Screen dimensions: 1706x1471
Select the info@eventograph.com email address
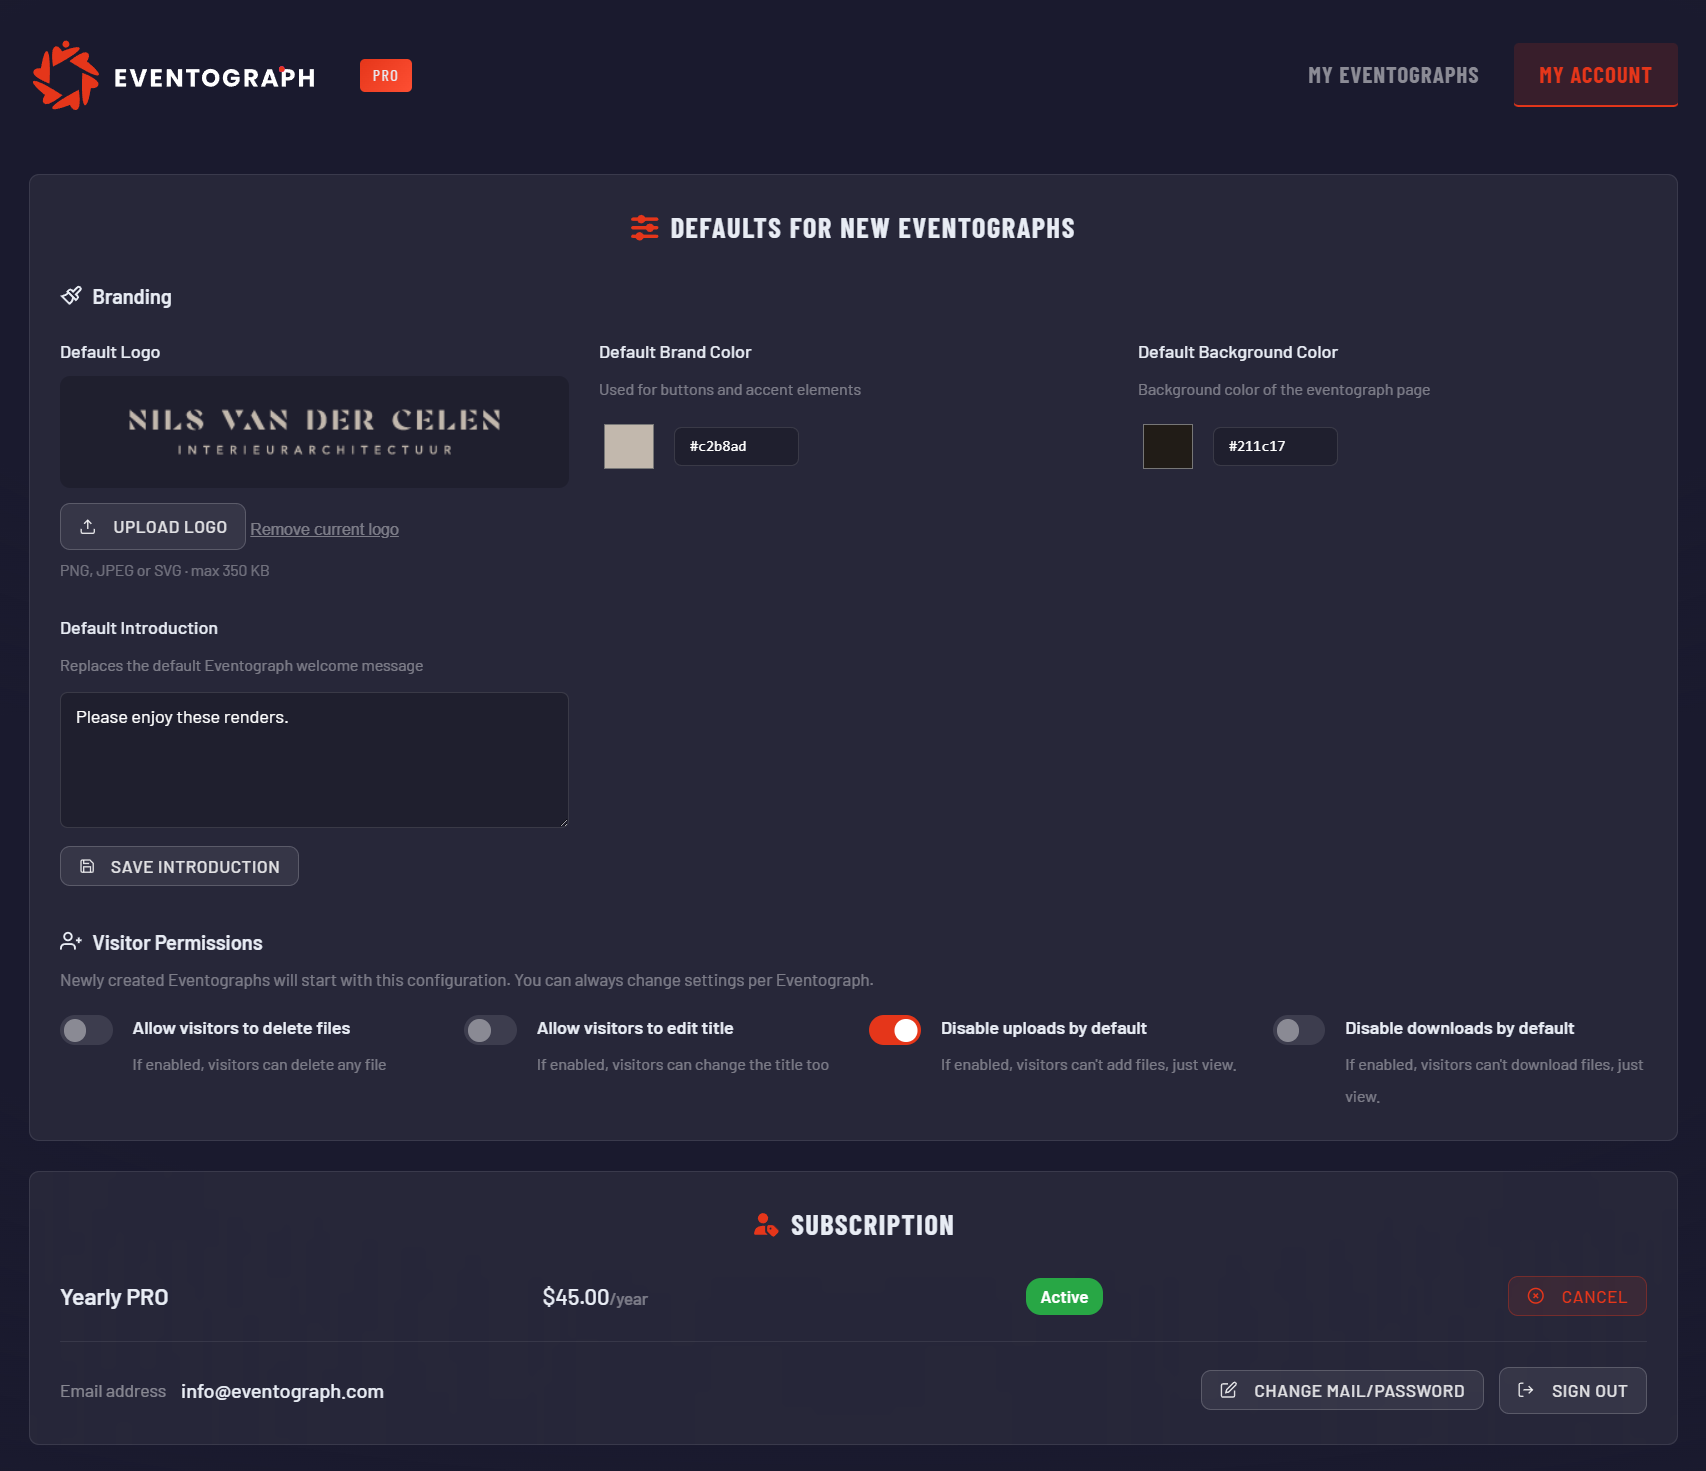coord(282,1391)
